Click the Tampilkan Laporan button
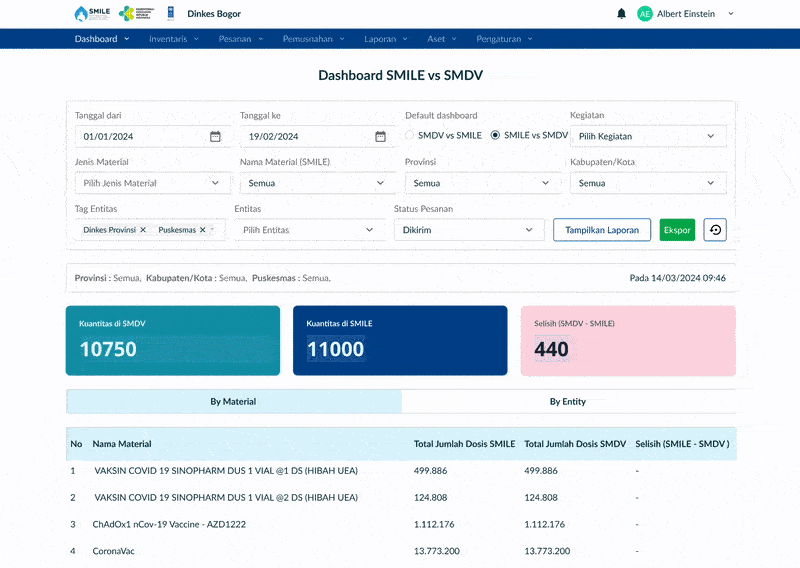The image size is (800, 568). pyautogui.click(x=602, y=230)
